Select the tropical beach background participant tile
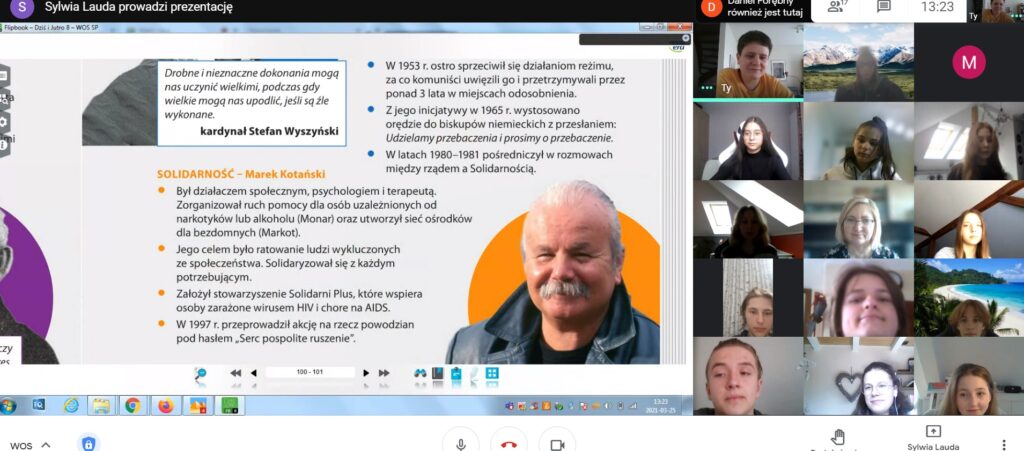This screenshot has height=451, width=1024. click(x=968, y=298)
